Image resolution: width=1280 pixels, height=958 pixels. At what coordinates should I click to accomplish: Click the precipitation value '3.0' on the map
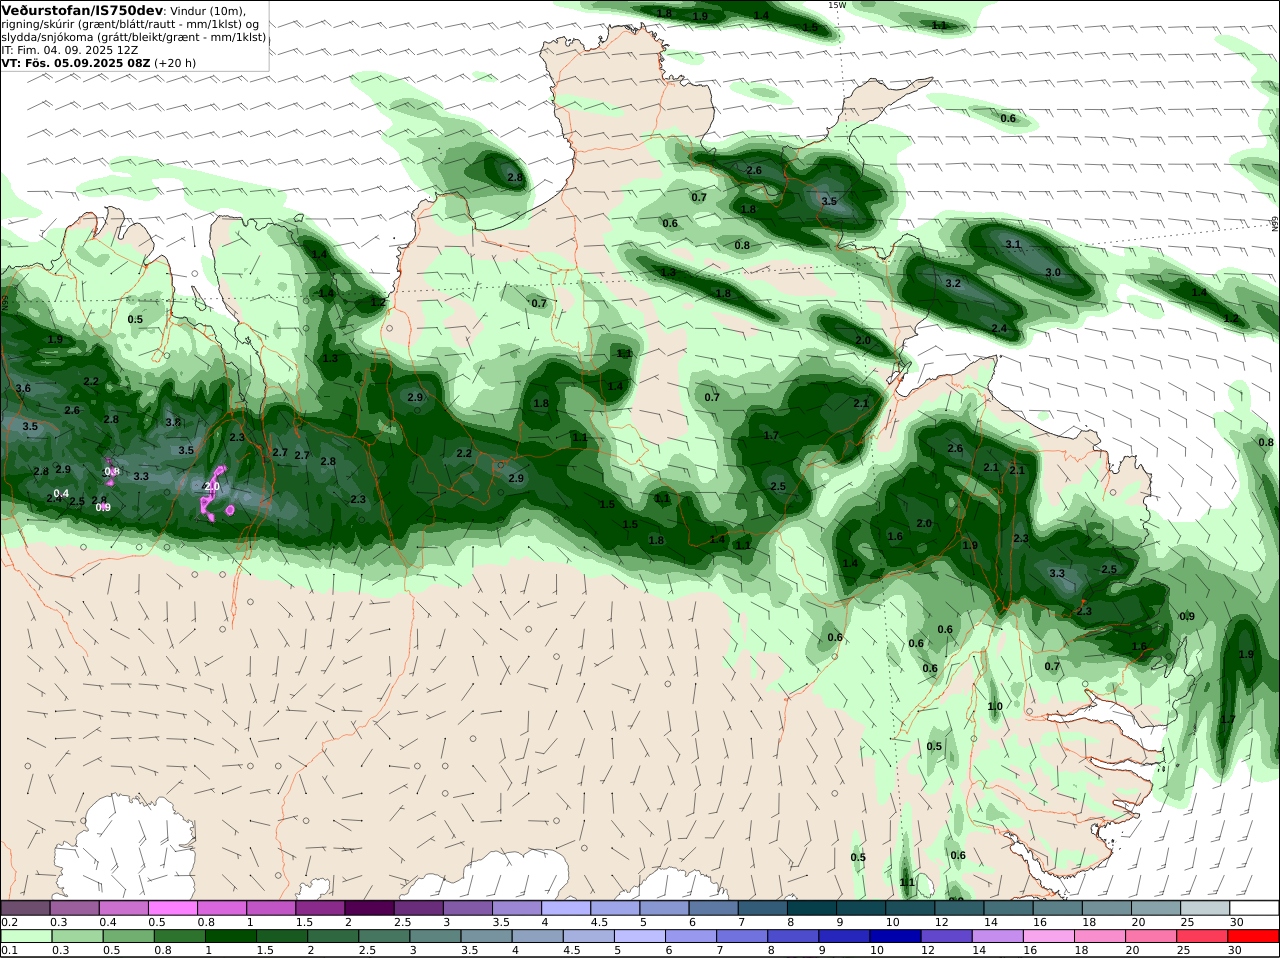(1053, 272)
